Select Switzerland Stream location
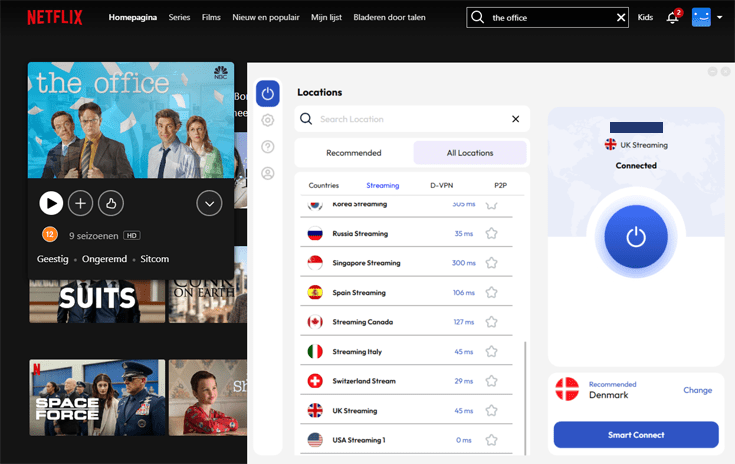Viewport: 735px width, 464px height. [x=406, y=381]
